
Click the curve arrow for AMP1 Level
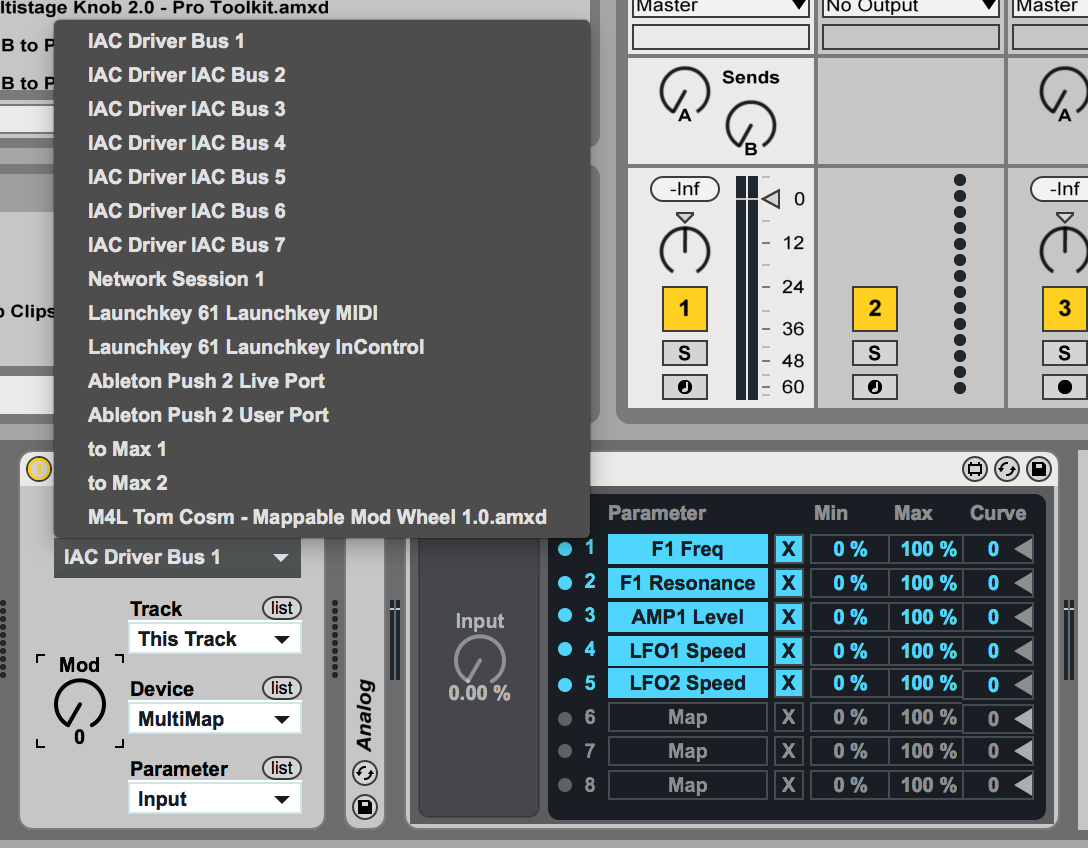1023,617
